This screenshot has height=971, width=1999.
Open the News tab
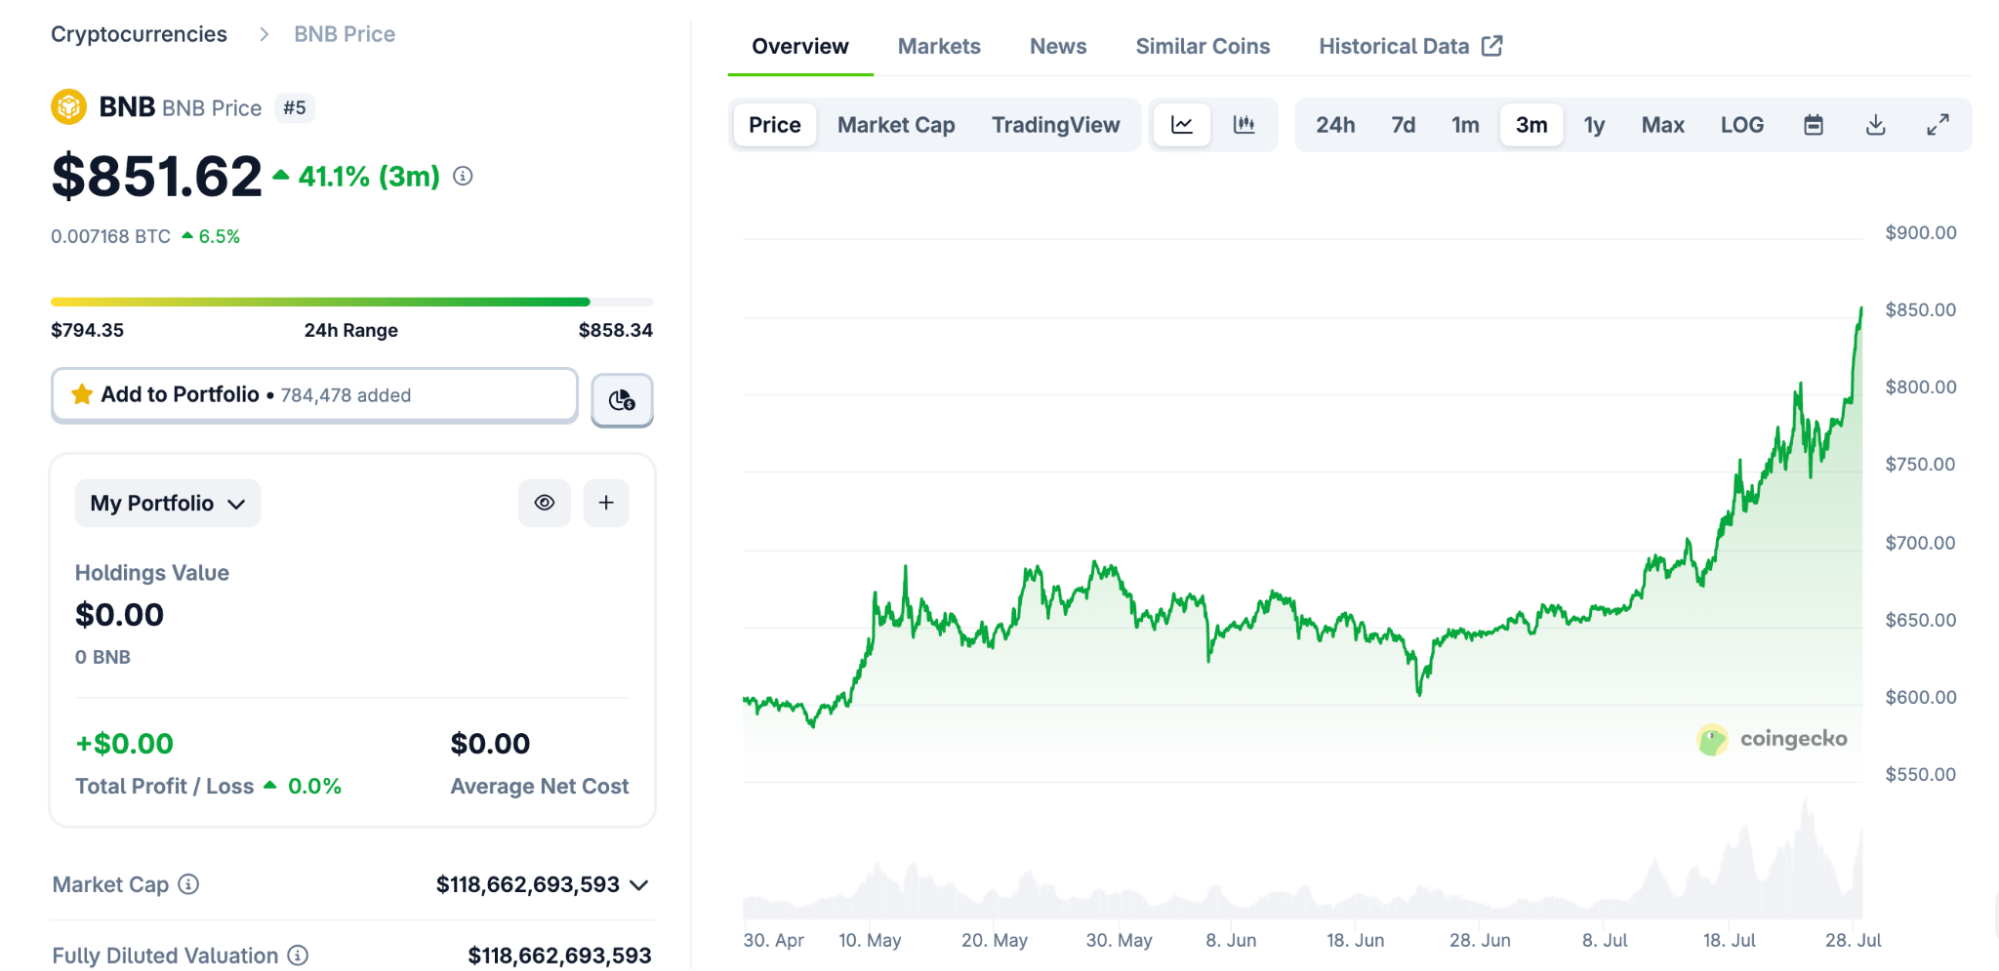(x=1058, y=46)
